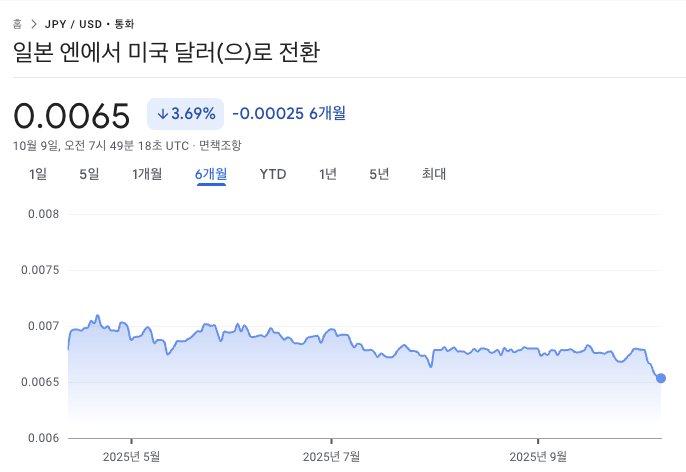This screenshot has width=686, height=472.
Task: Switch to the YTD tab
Action: point(273,174)
